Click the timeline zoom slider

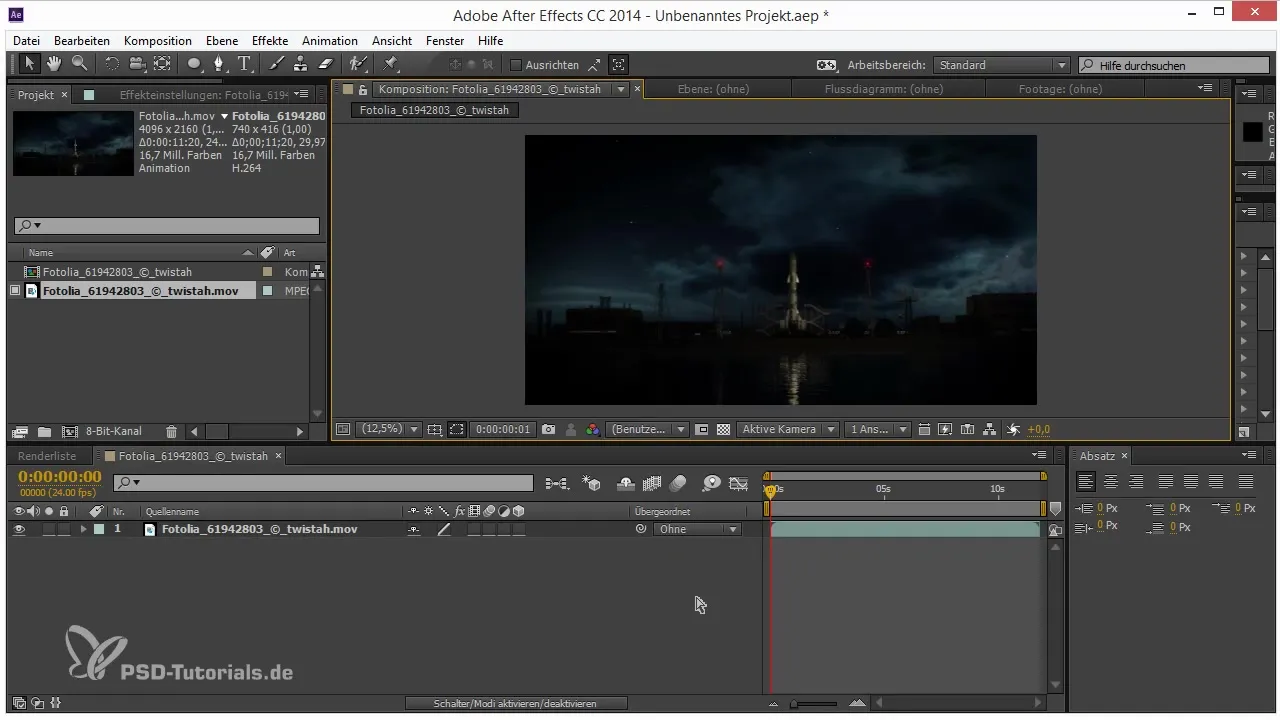[815, 704]
